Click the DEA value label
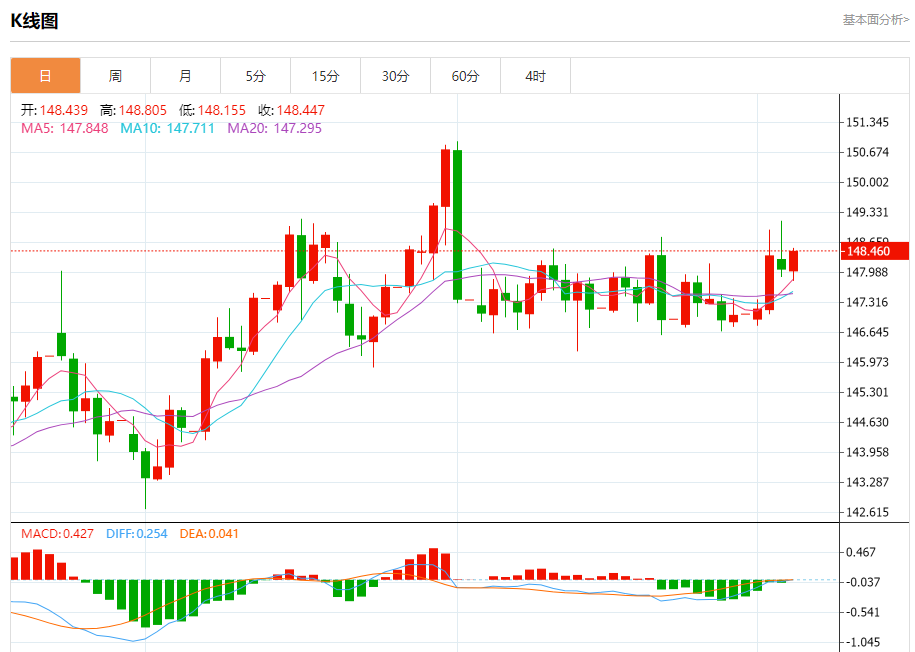Viewport: 915px width, 652px height. [209, 534]
